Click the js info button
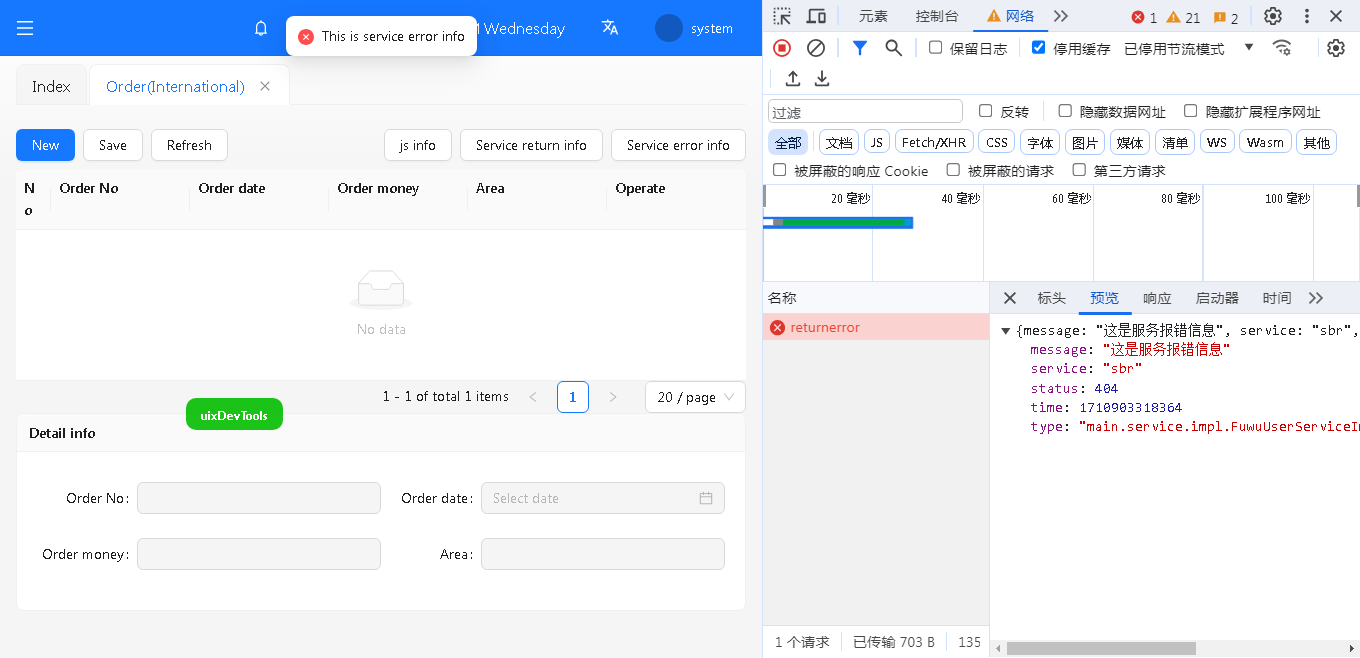The height and width of the screenshot is (658, 1360). [418, 145]
